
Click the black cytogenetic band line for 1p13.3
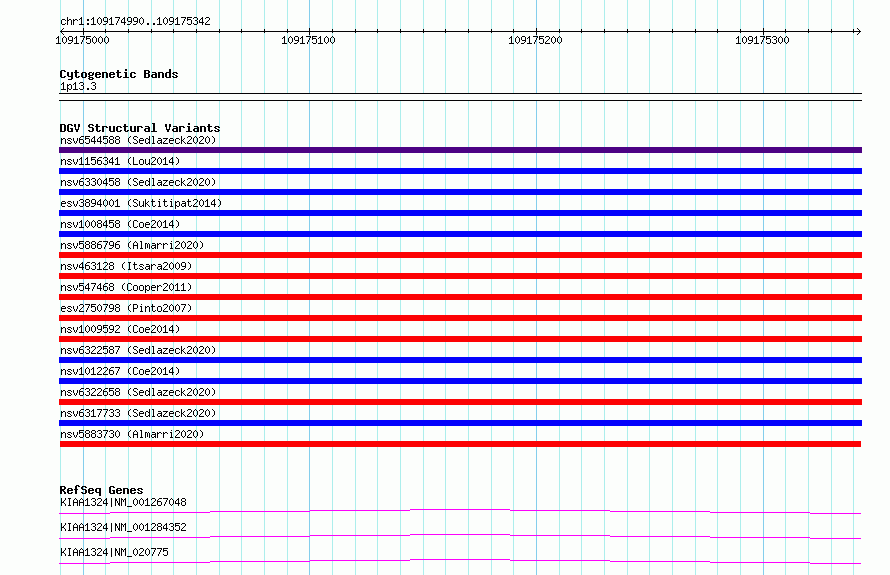pos(460,97)
